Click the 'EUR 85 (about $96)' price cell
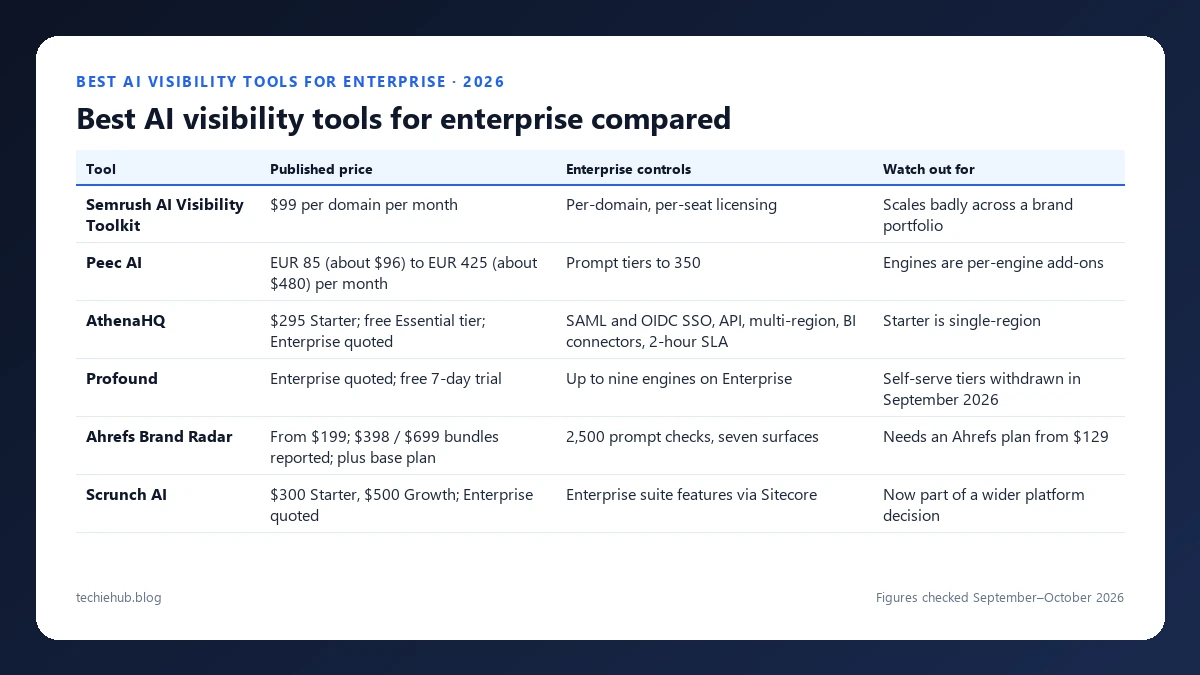 [x=404, y=273]
